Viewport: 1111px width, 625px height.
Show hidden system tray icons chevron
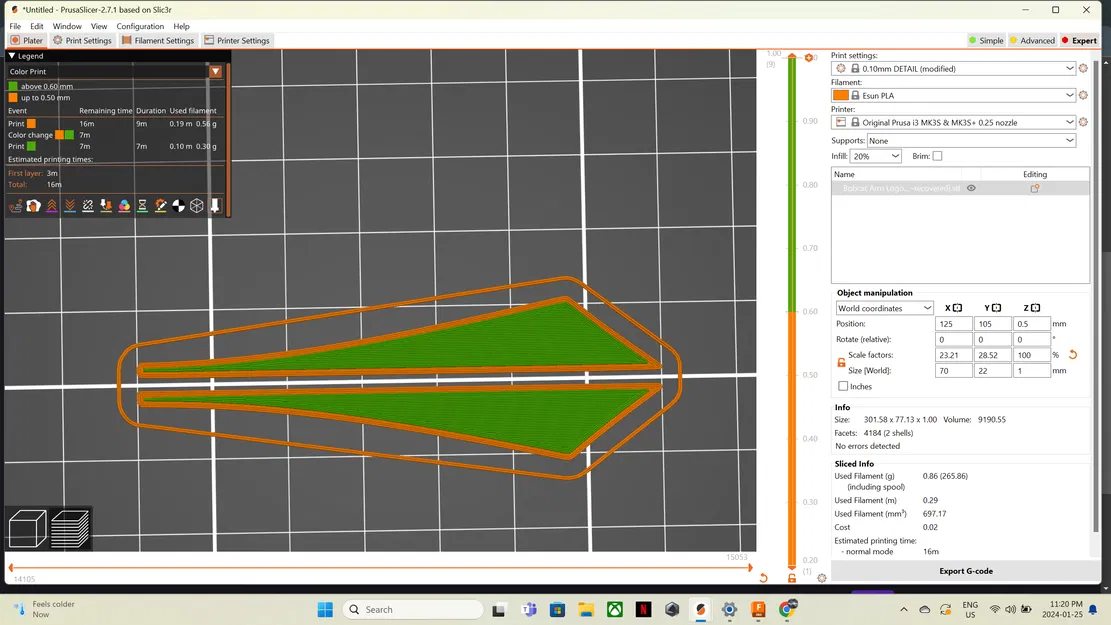[903, 609]
